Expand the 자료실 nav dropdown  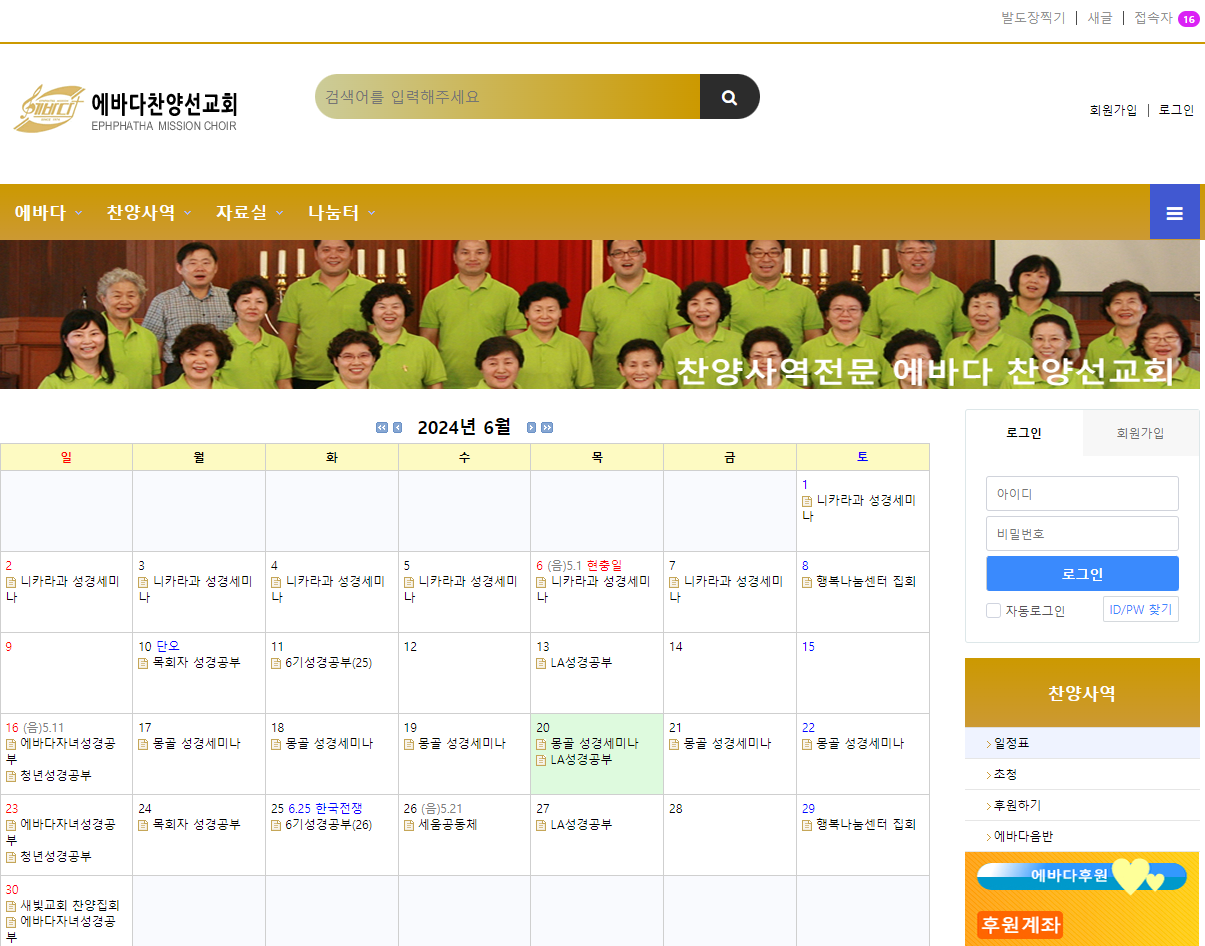point(249,212)
